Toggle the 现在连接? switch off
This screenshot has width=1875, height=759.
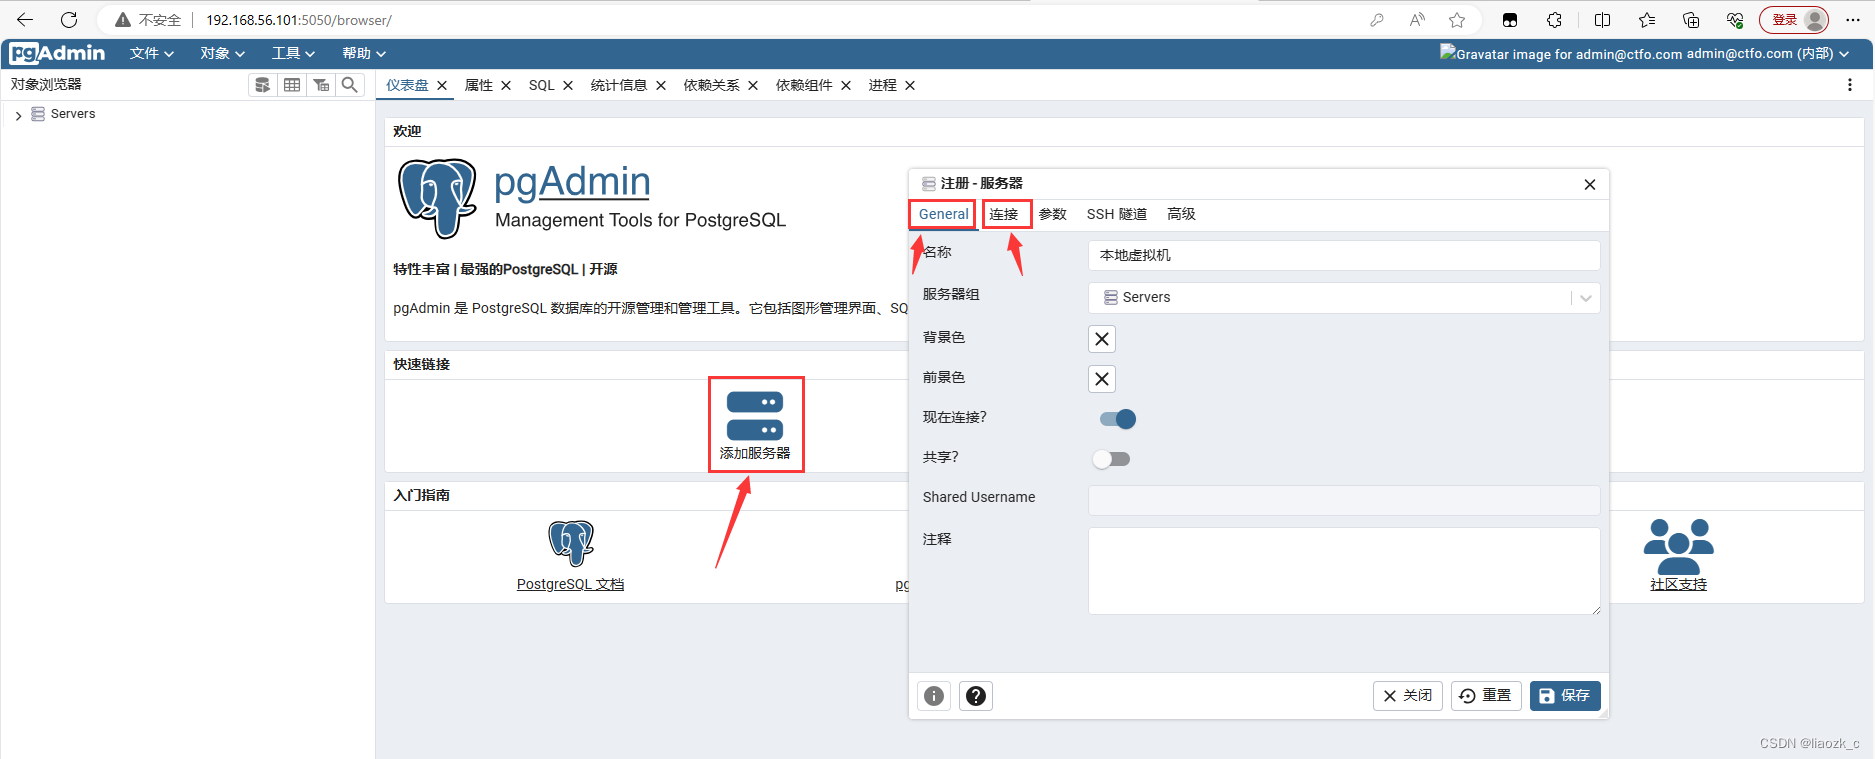click(1117, 419)
